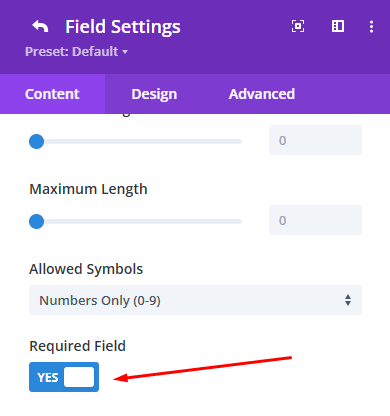390x416 pixels.
Task: Open the expand modal fullscreen icon
Action: tap(298, 26)
